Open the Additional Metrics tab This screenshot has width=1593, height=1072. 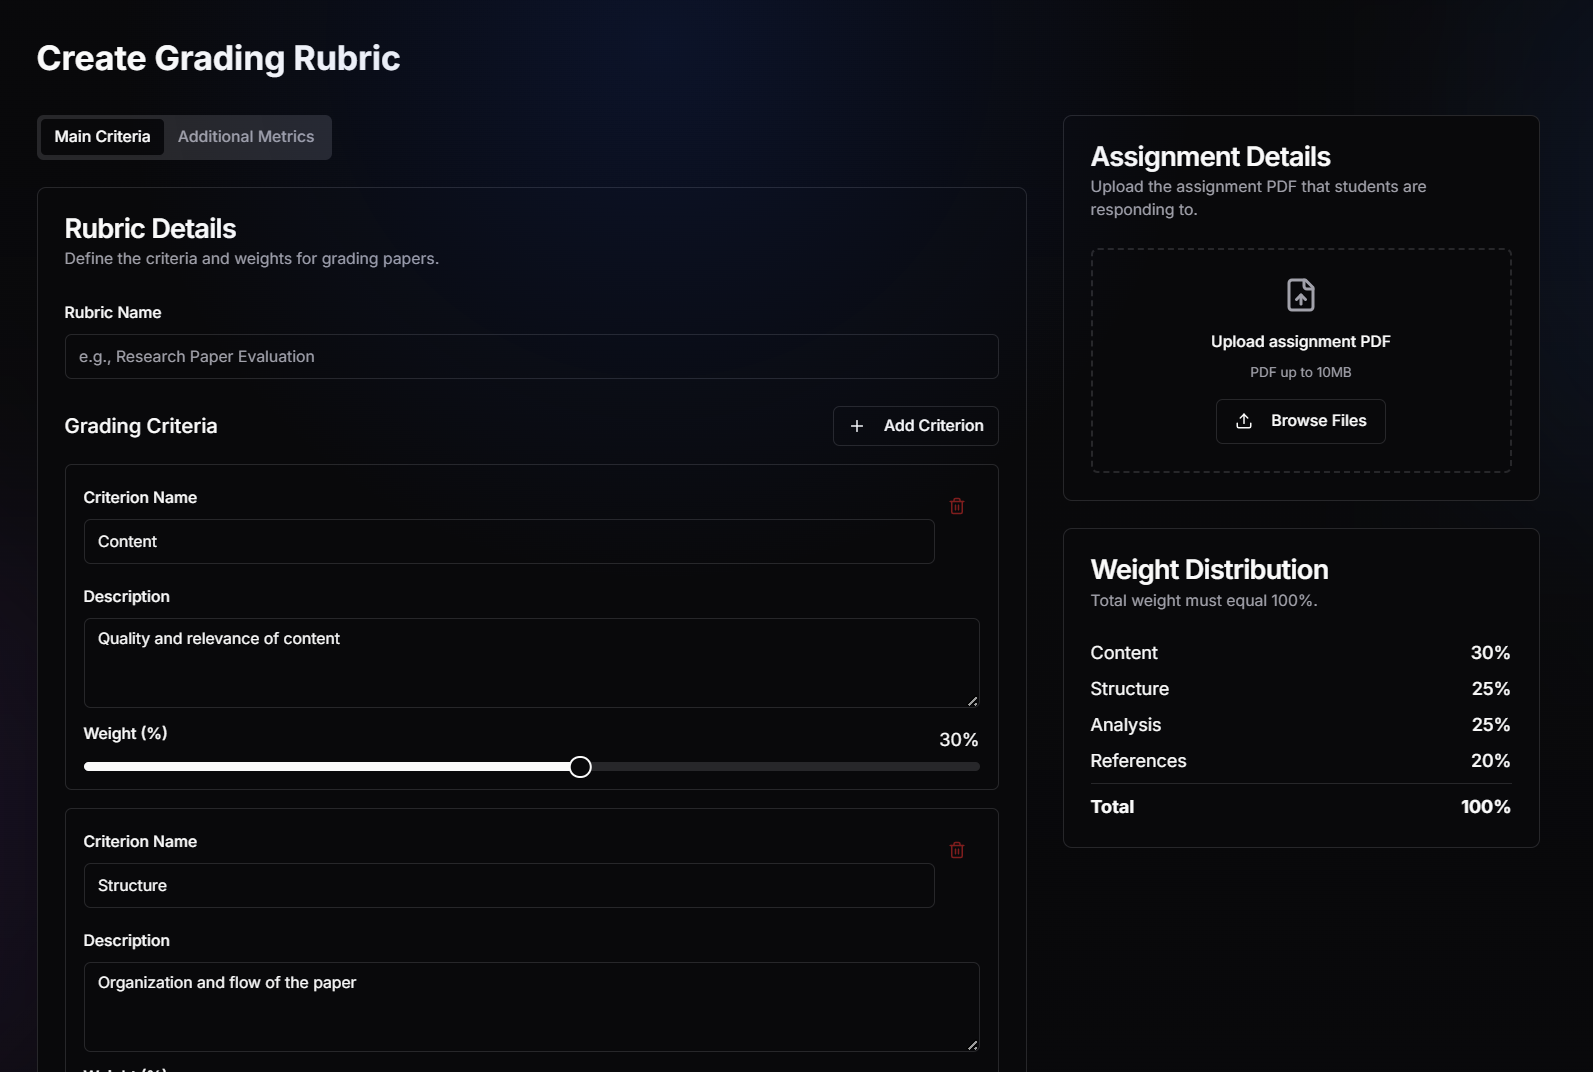coord(246,137)
